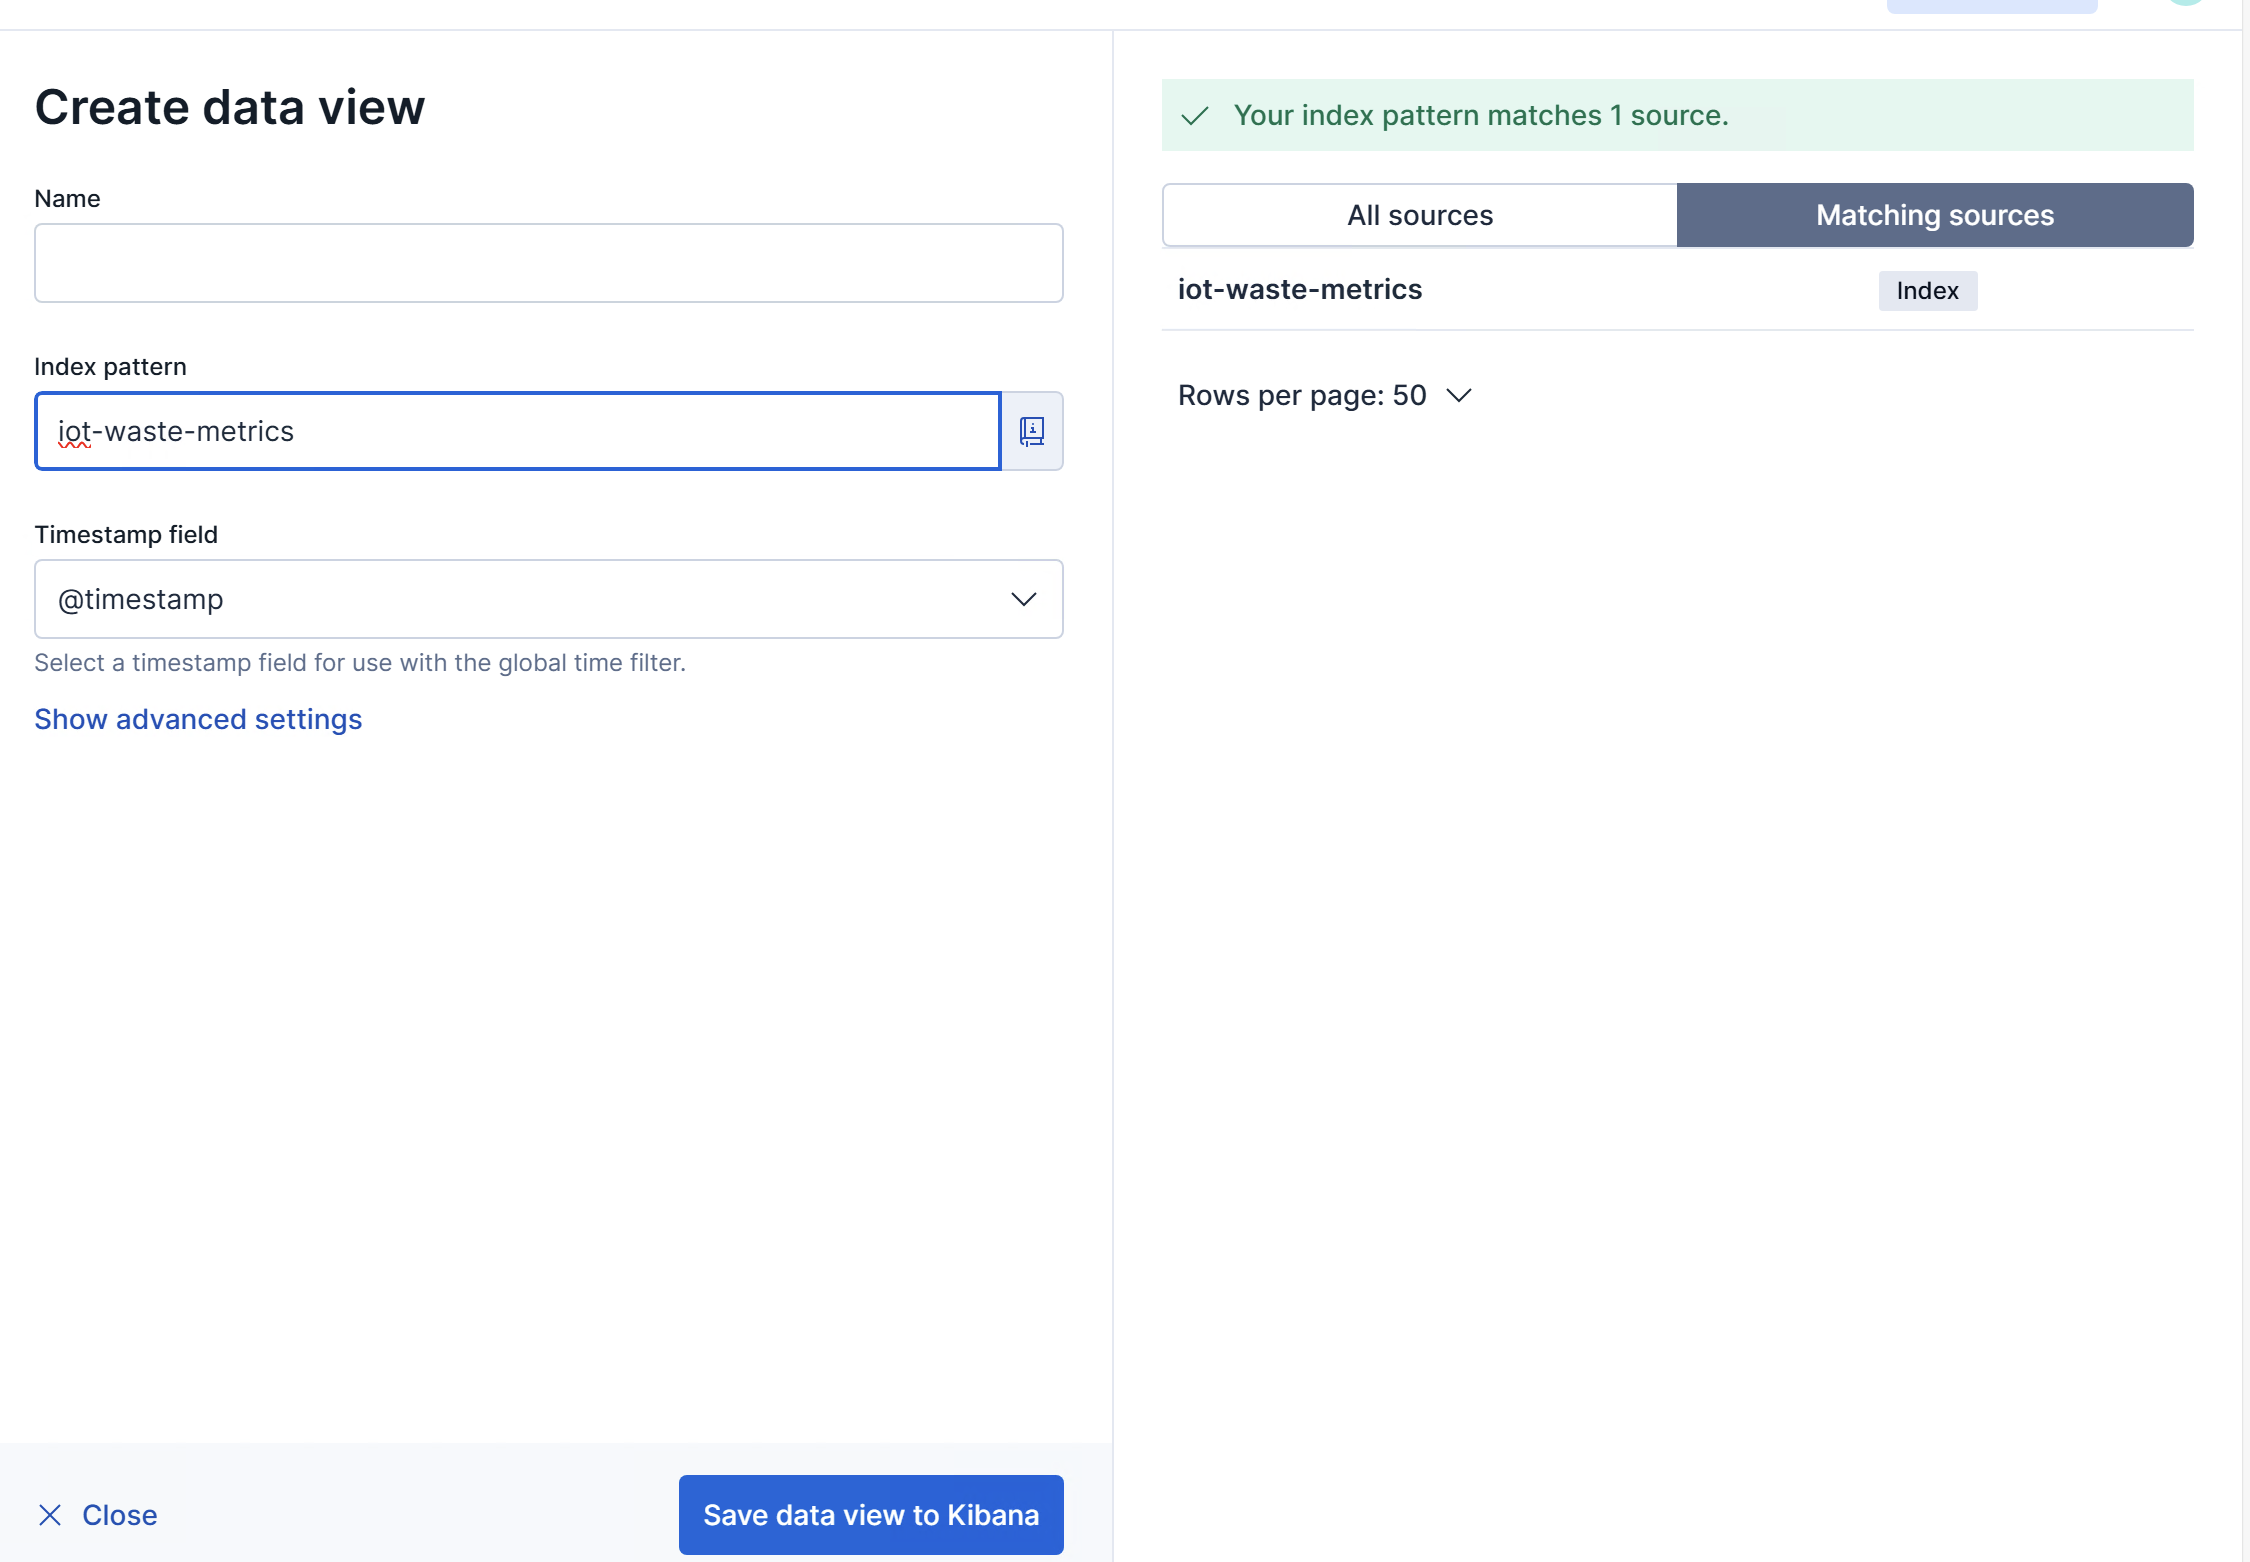Open the Rows per page dropdown
2250x1562 pixels.
1324,396
